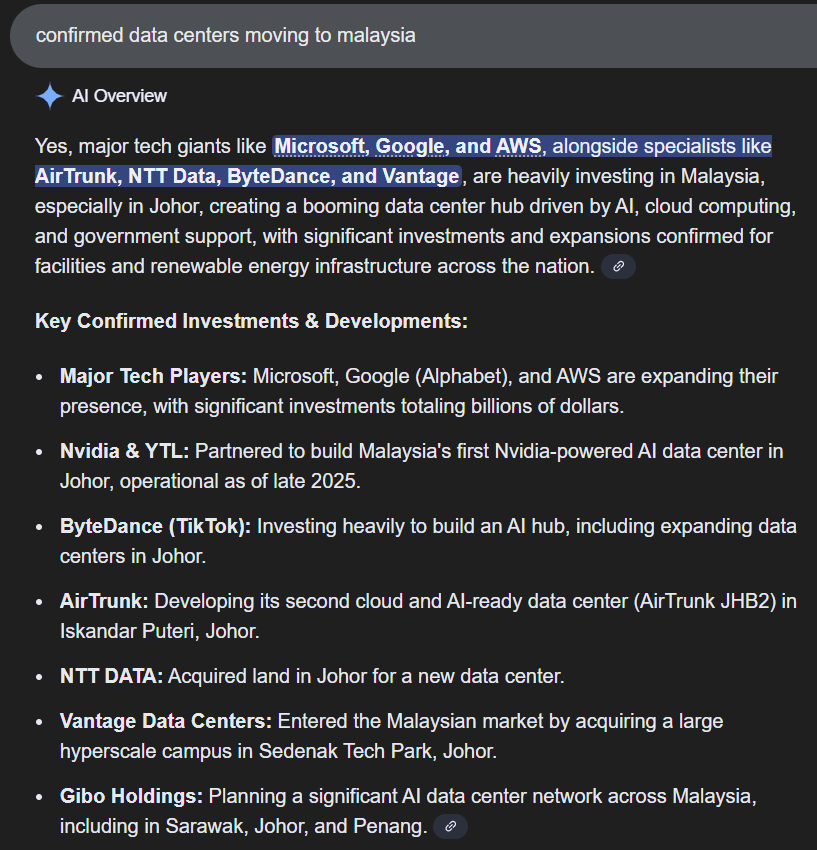
Task: Click the "Key Confirmed Investments & Developments" heading
Action: [x=251, y=322]
